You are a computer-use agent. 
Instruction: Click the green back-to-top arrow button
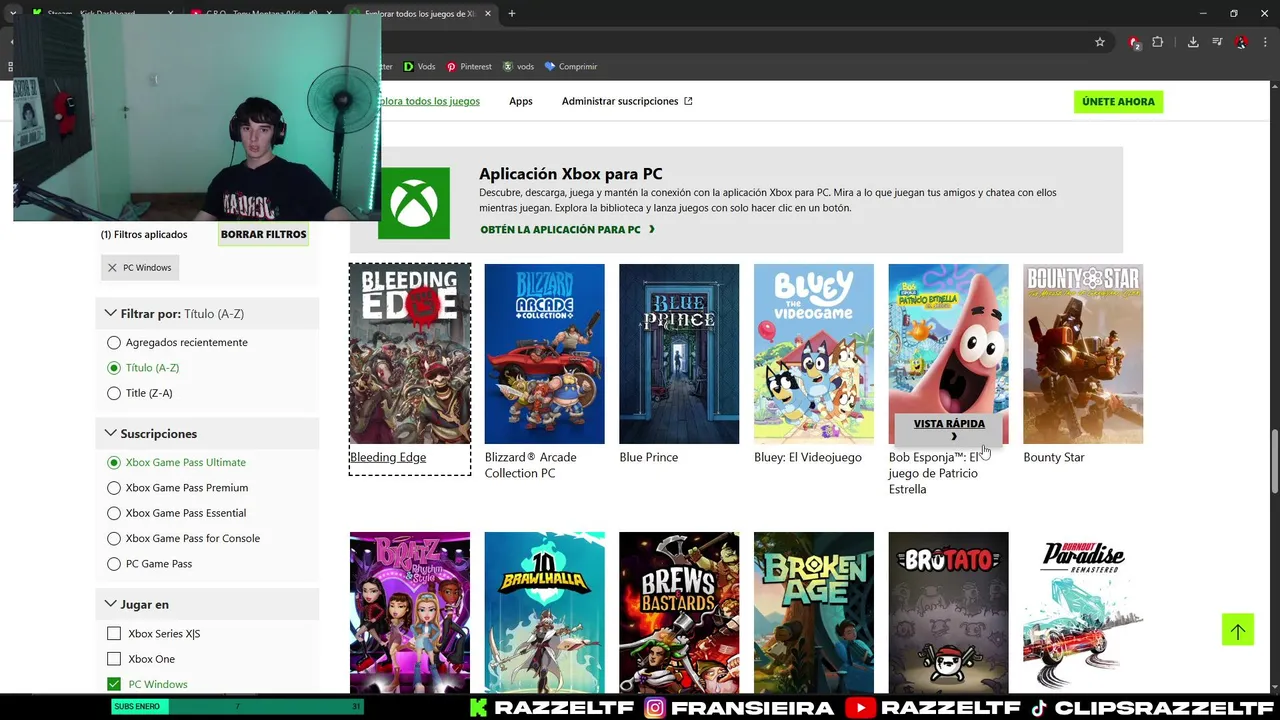click(1237, 629)
